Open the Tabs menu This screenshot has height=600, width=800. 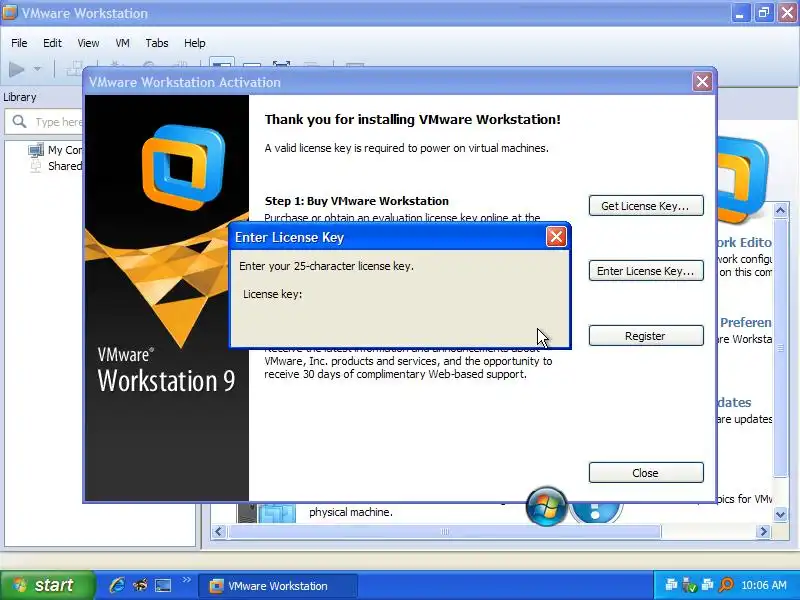pyautogui.click(x=157, y=43)
